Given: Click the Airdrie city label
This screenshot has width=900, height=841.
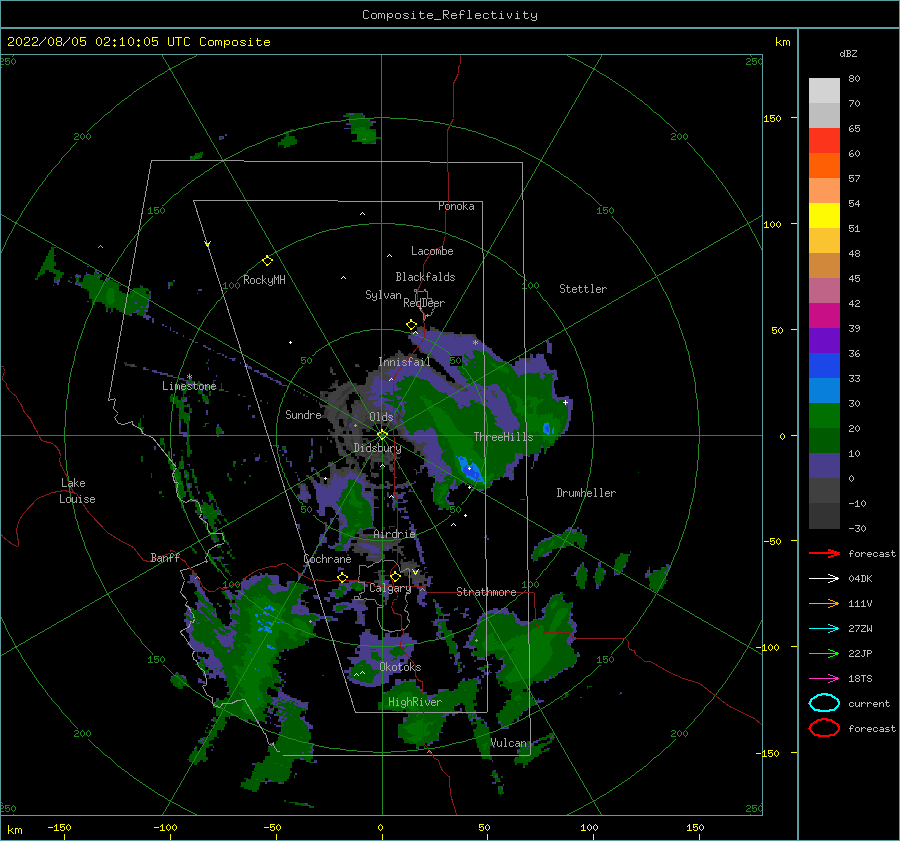Looking at the screenshot, I should pyautogui.click(x=394, y=534).
